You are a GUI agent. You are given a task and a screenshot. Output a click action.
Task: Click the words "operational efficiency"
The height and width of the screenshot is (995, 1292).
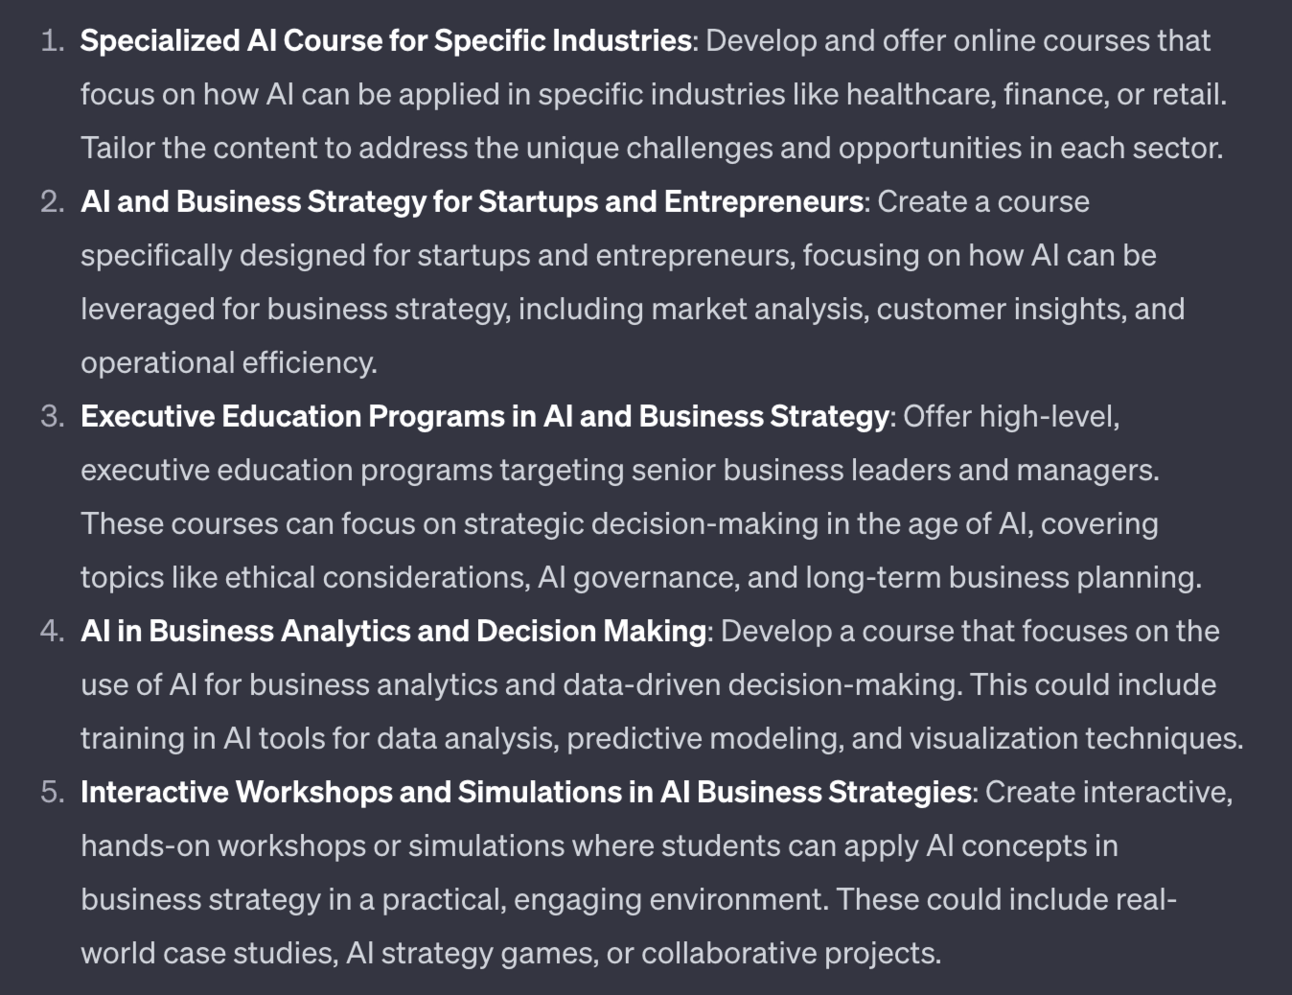228,363
